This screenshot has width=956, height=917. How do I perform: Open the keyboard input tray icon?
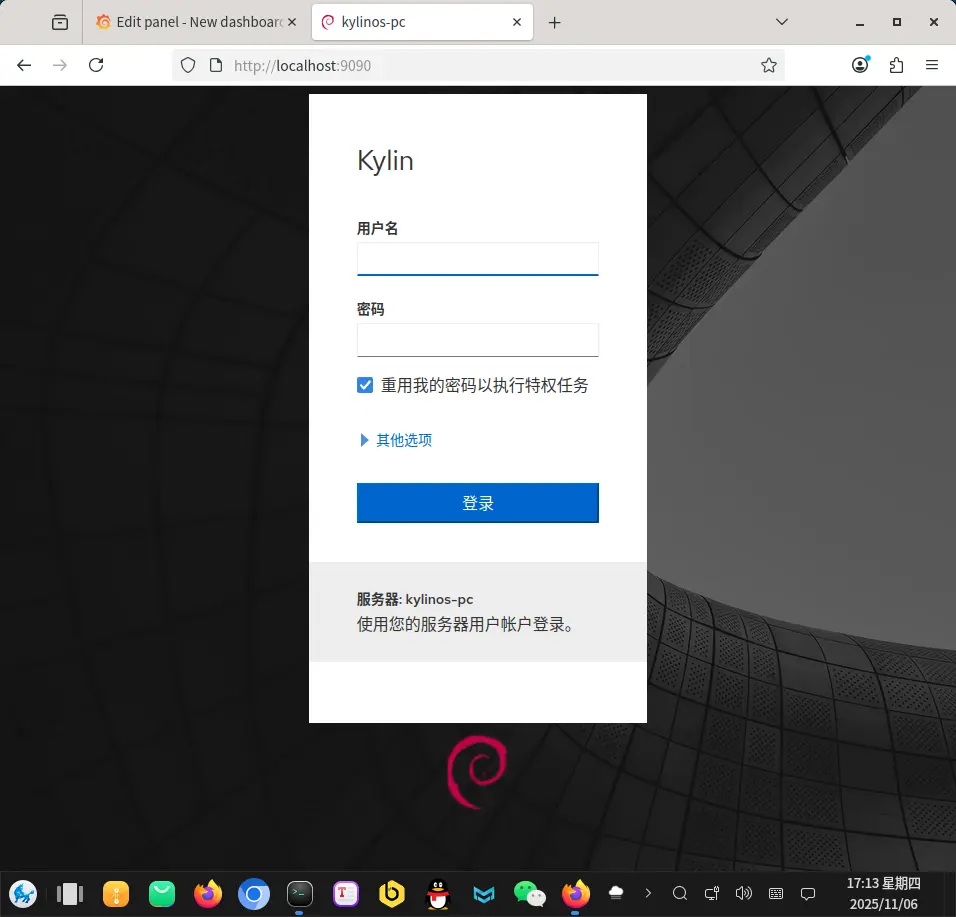(x=776, y=894)
